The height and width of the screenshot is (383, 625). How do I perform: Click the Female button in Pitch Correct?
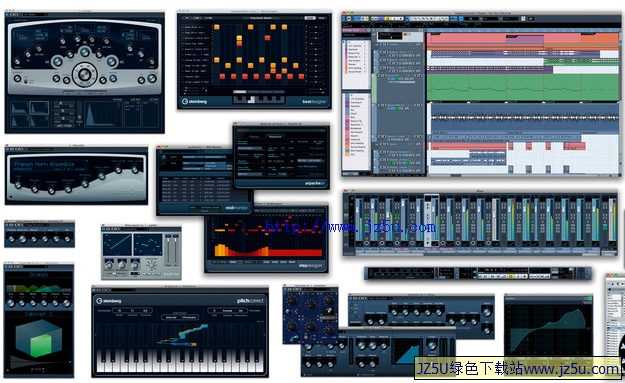228,310
